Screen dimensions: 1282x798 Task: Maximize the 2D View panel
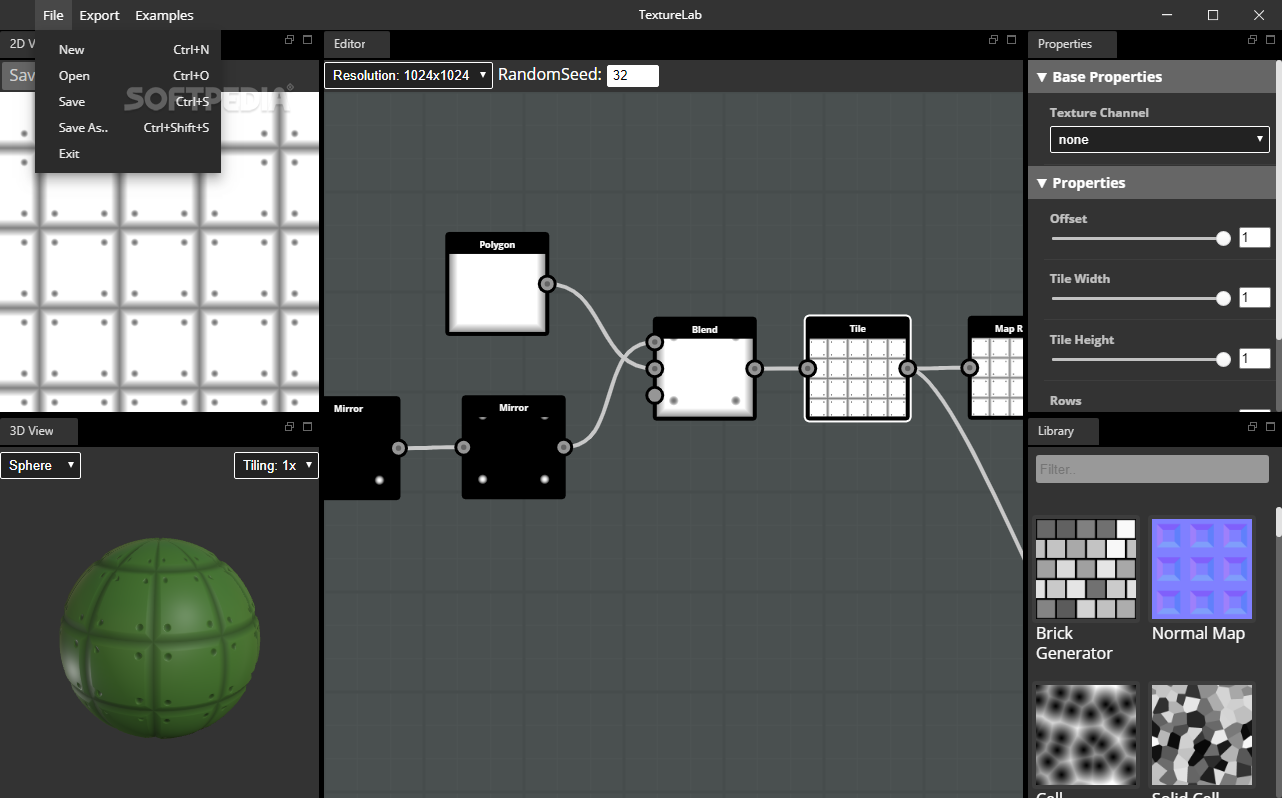(x=308, y=40)
